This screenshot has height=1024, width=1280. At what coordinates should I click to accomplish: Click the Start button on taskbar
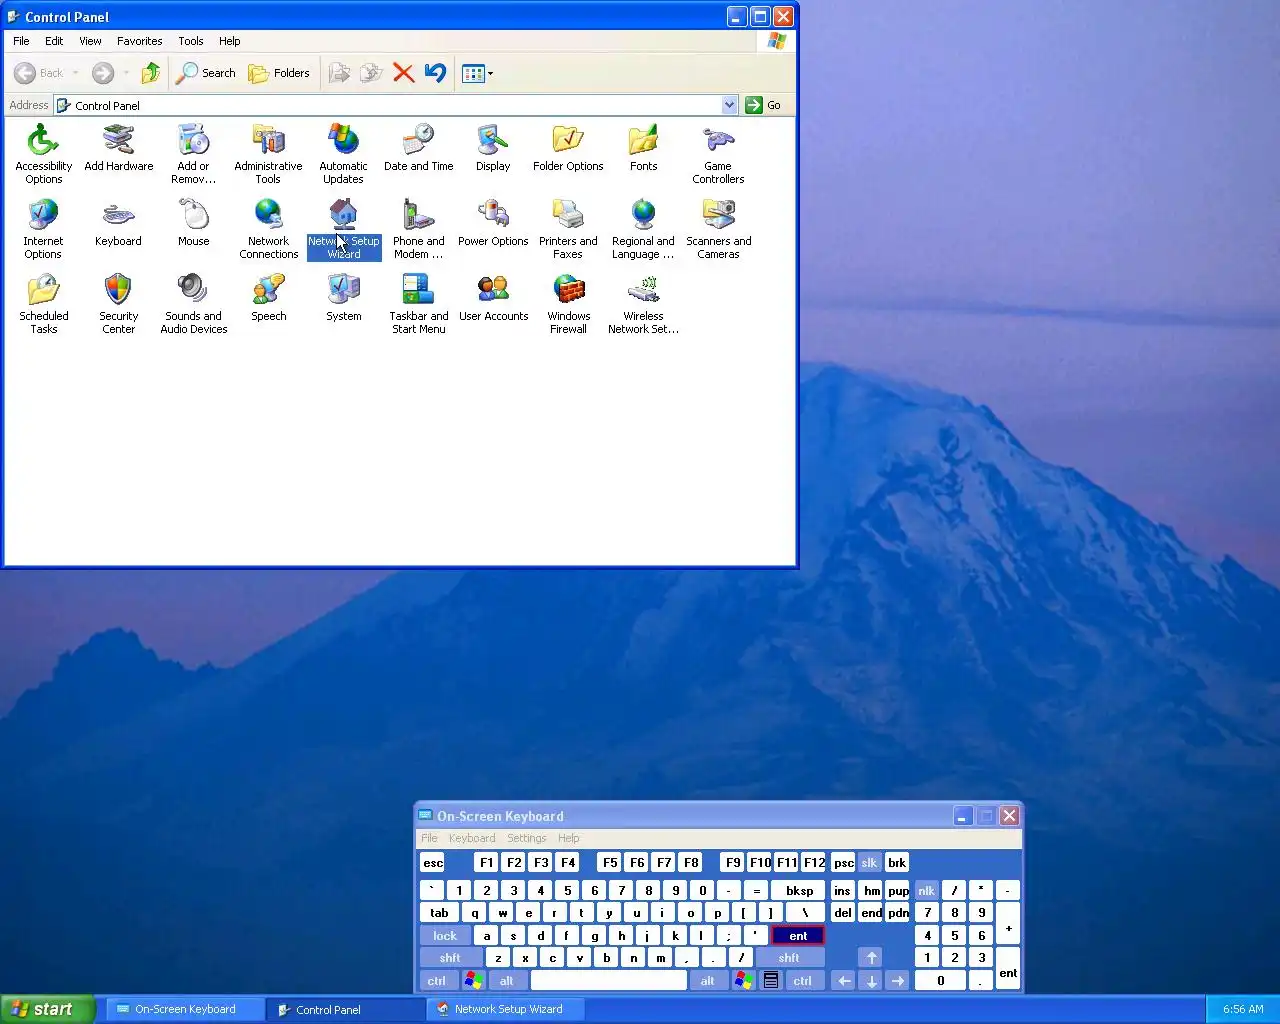pos(48,1009)
